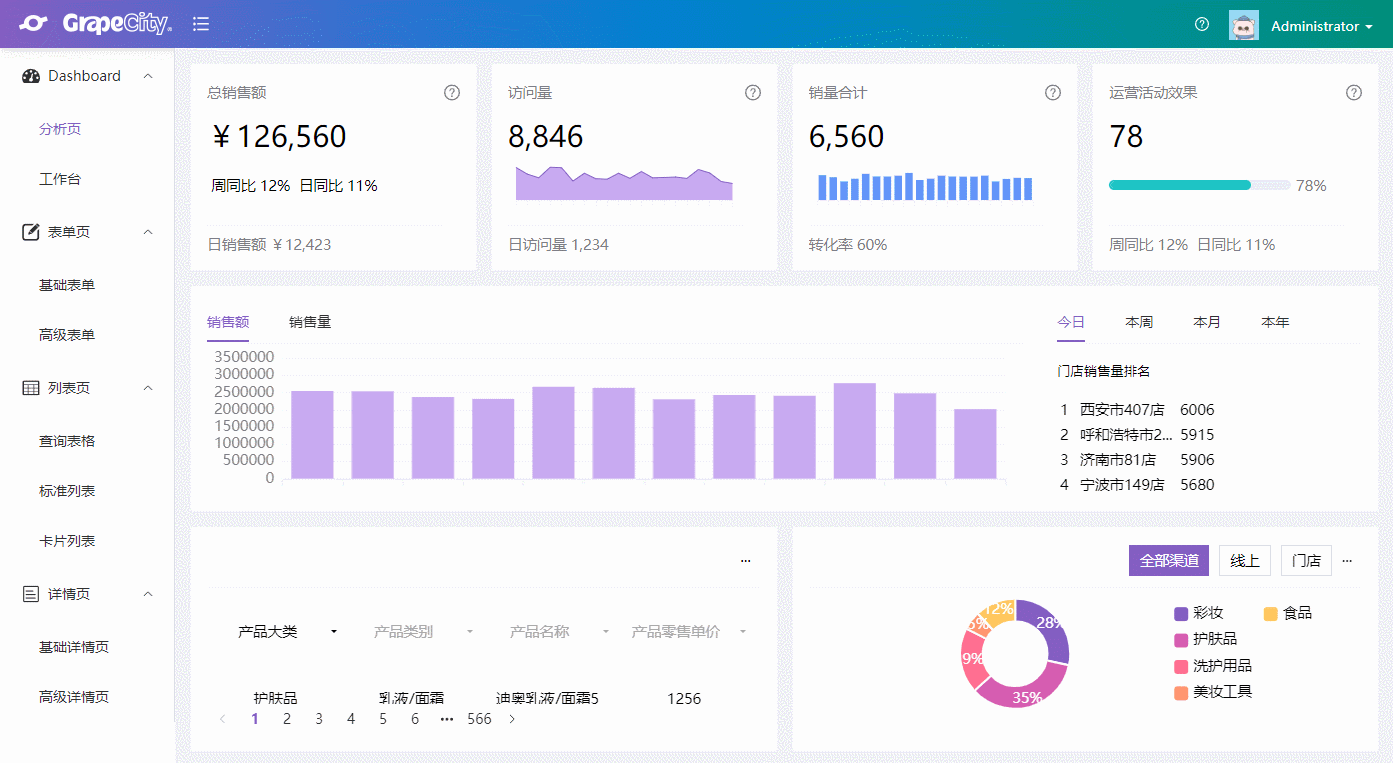Viewport: 1393px width, 763px height.
Task: Click the Administrator avatar icon
Action: tap(1243, 24)
